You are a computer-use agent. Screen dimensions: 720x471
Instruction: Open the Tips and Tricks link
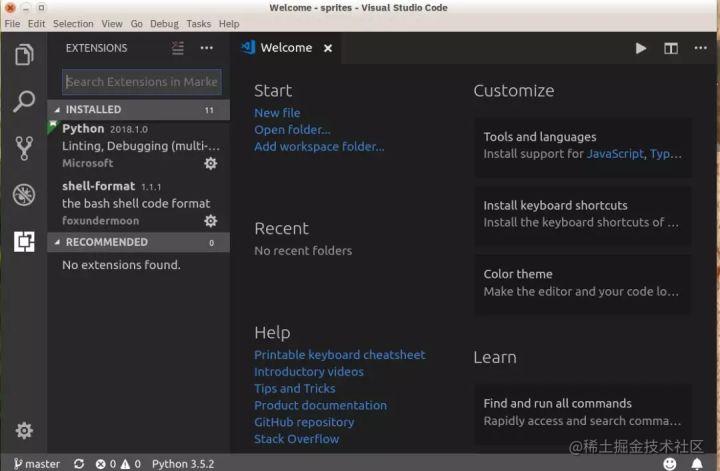[x=295, y=389]
